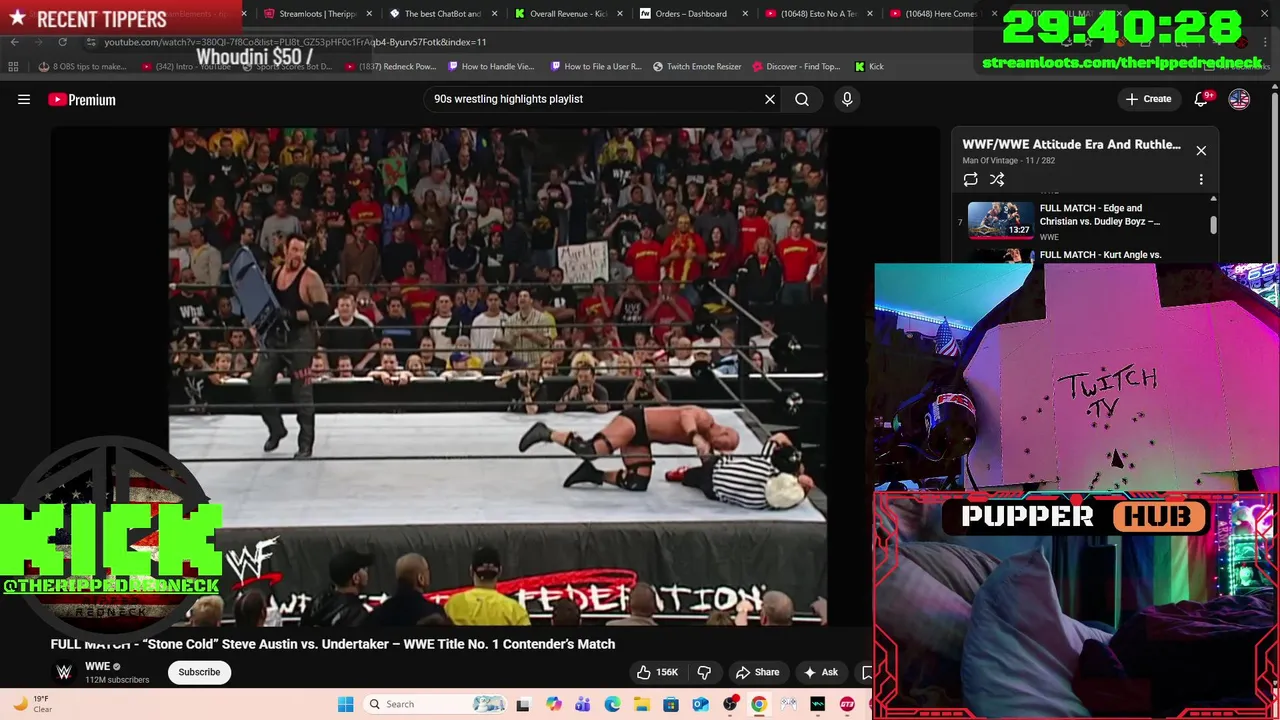The image size is (1280, 720).
Task: Open the WWE channel name link
Action: click(x=97, y=666)
